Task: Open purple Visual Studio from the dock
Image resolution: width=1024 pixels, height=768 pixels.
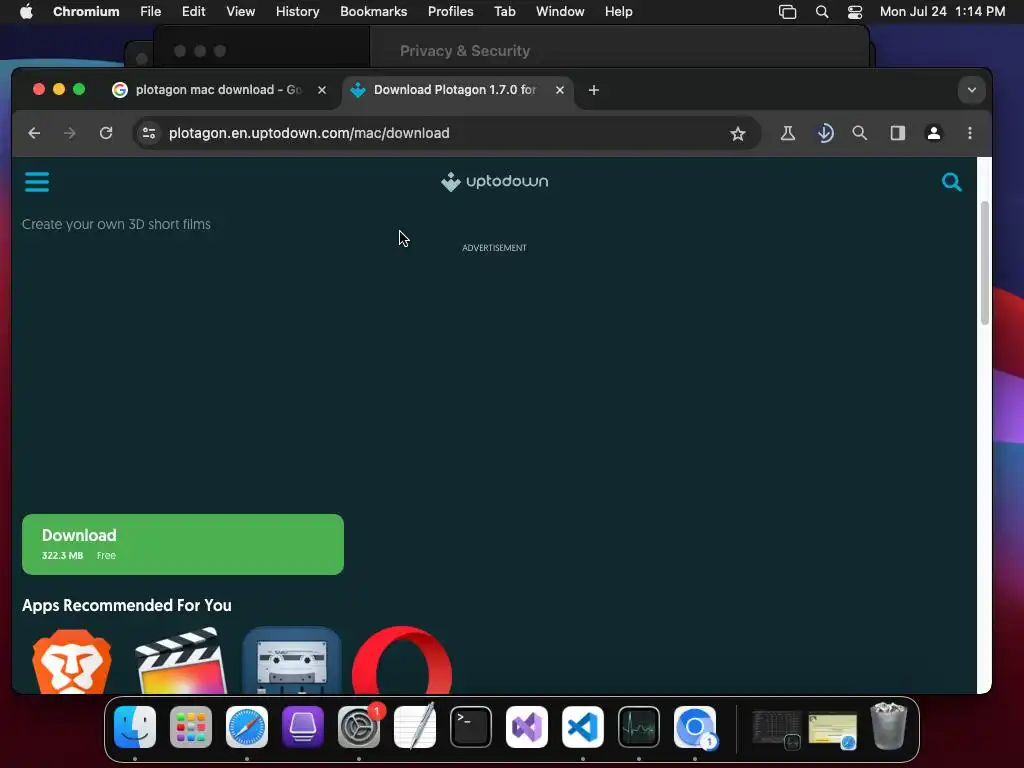Action: click(x=526, y=727)
